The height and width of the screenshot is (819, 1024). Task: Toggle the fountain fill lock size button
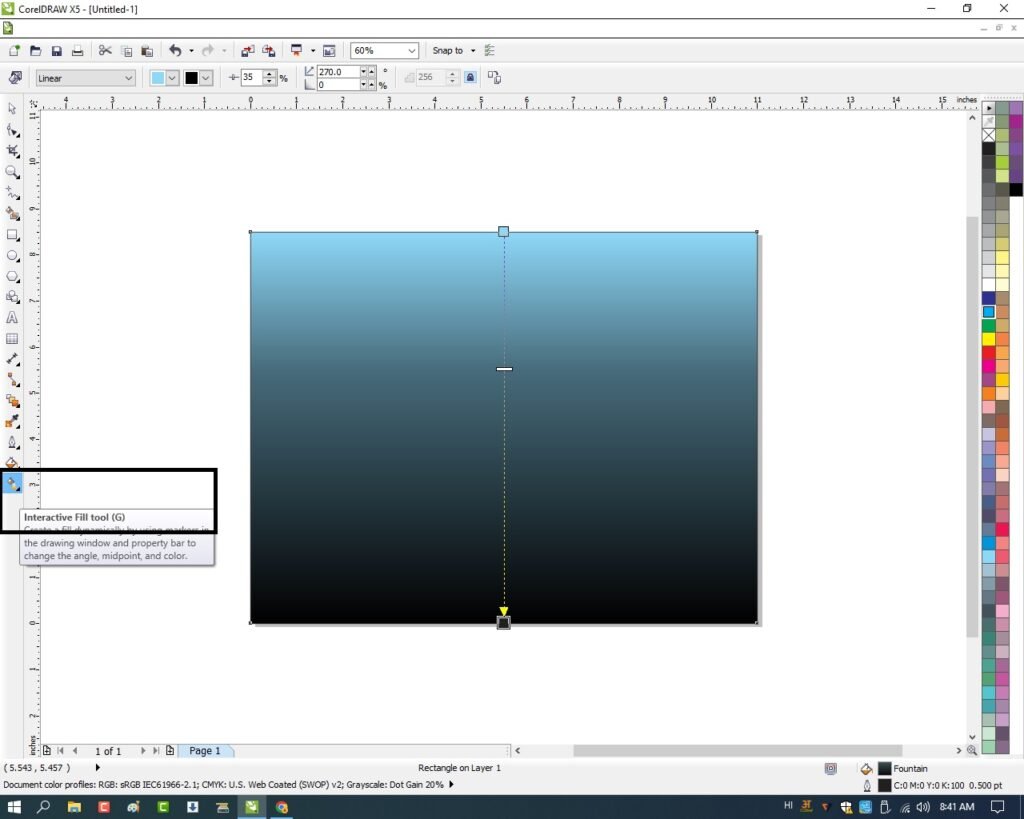tap(470, 78)
